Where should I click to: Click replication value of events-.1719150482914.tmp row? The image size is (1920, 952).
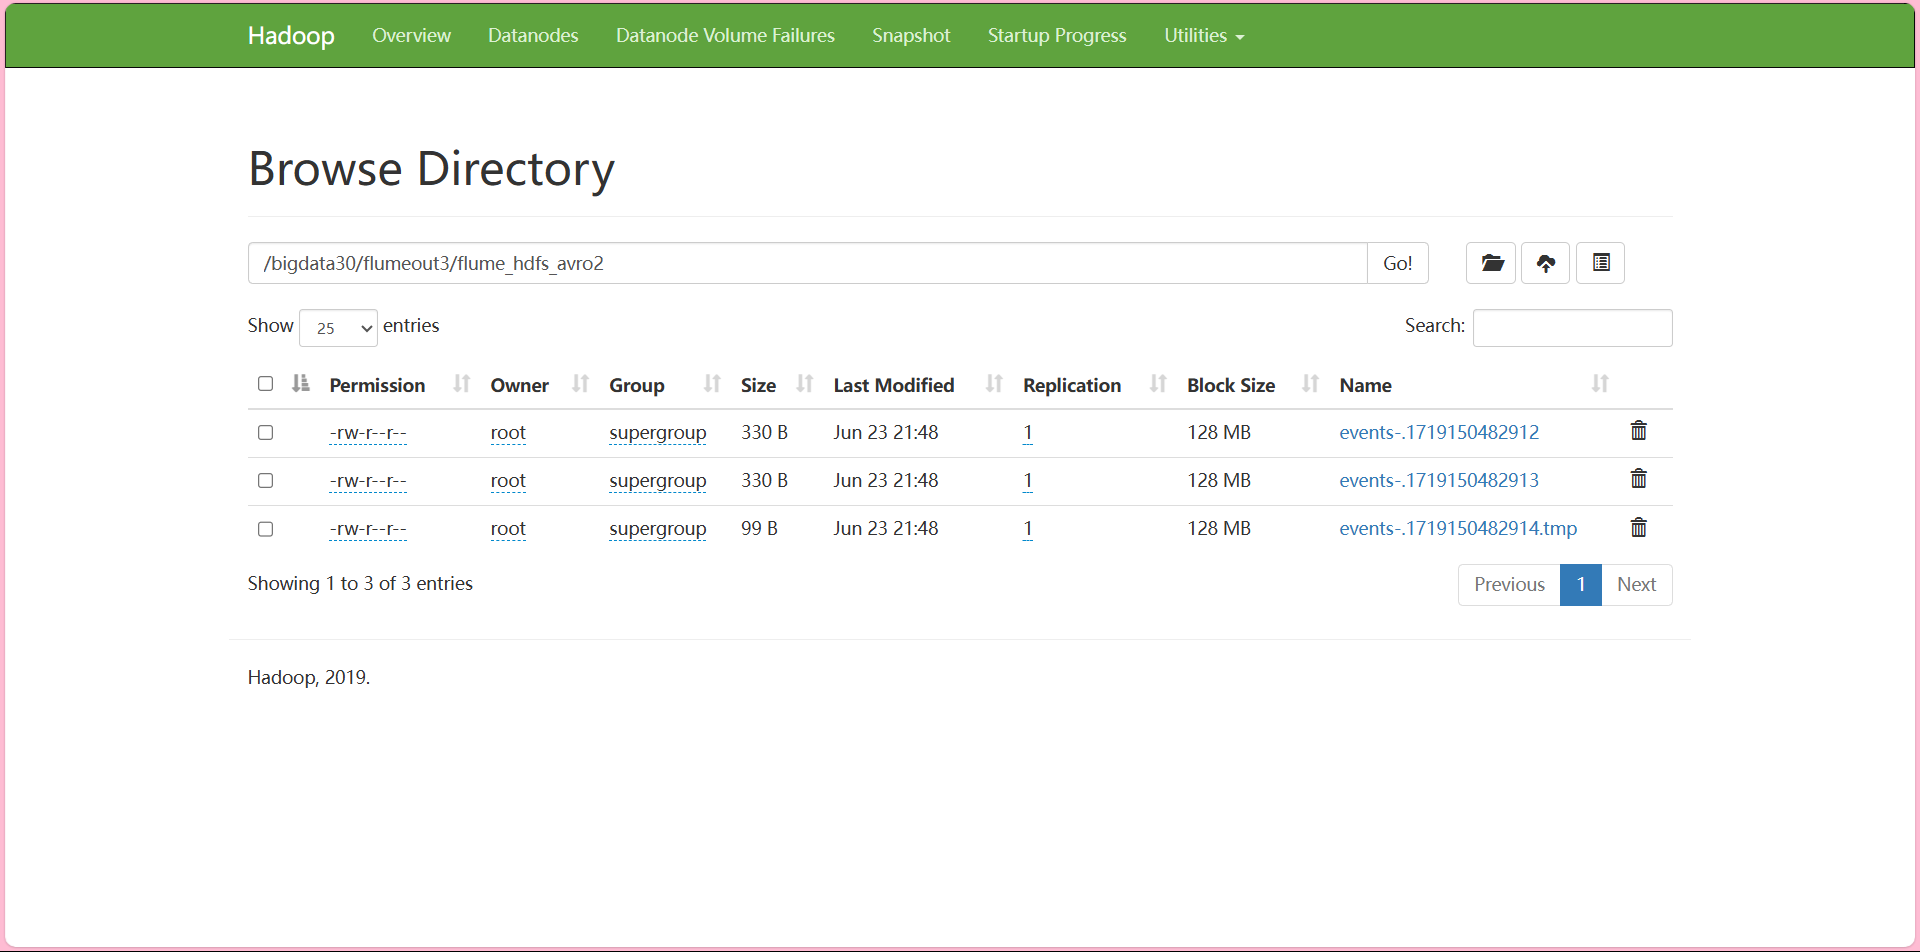pos(1028,529)
